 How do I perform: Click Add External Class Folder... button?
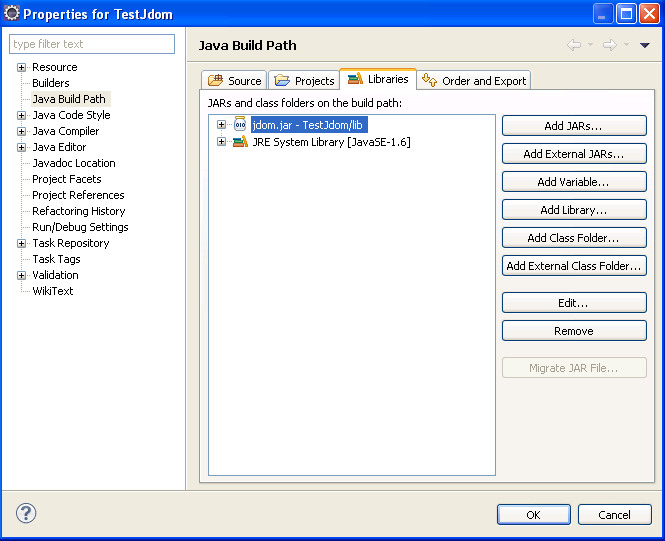click(x=574, y=266)
